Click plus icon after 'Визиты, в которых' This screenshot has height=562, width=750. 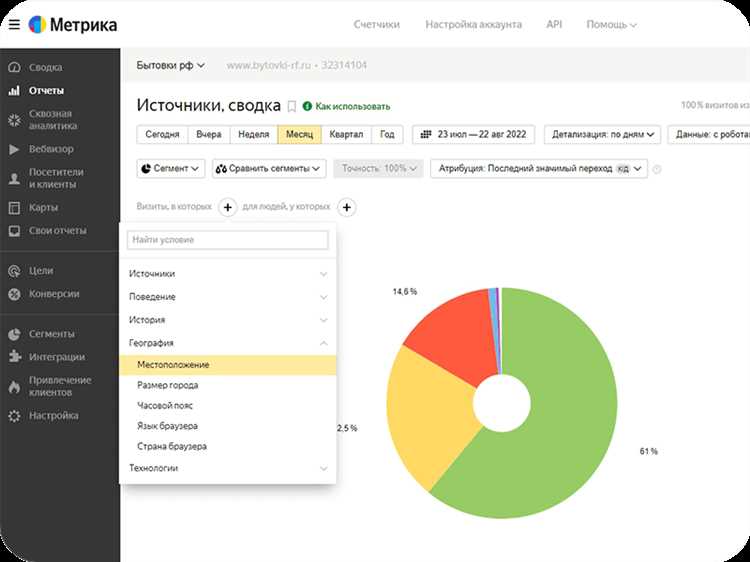pos(227,207)
